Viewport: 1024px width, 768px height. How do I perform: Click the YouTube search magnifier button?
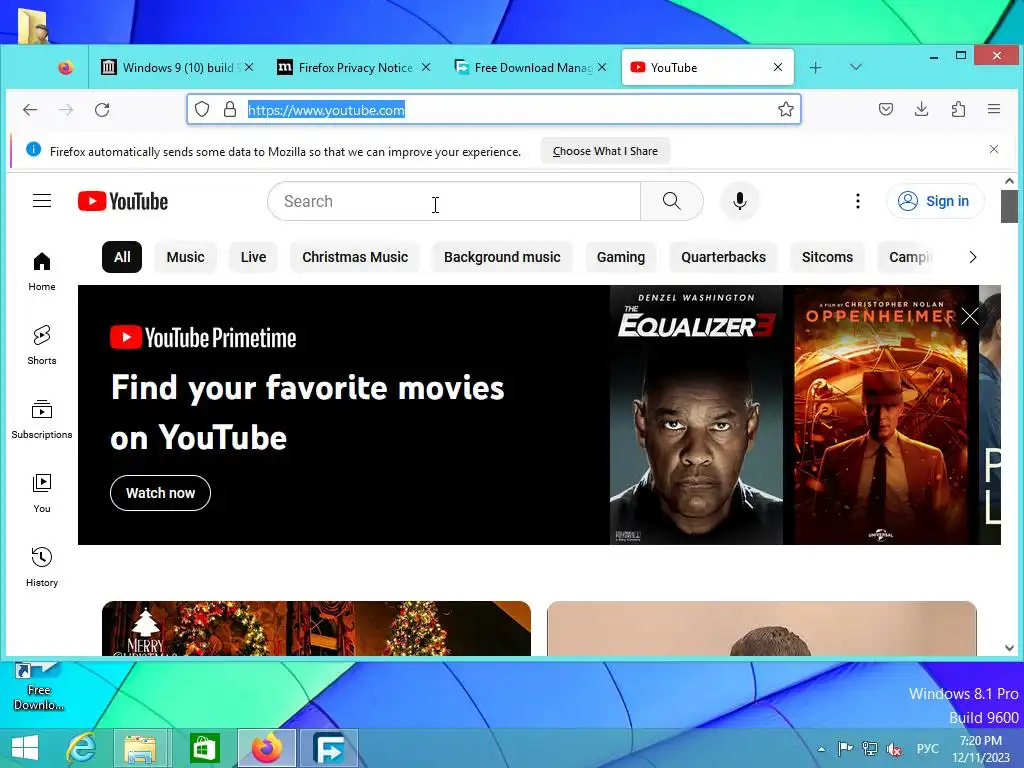(671, 201)
